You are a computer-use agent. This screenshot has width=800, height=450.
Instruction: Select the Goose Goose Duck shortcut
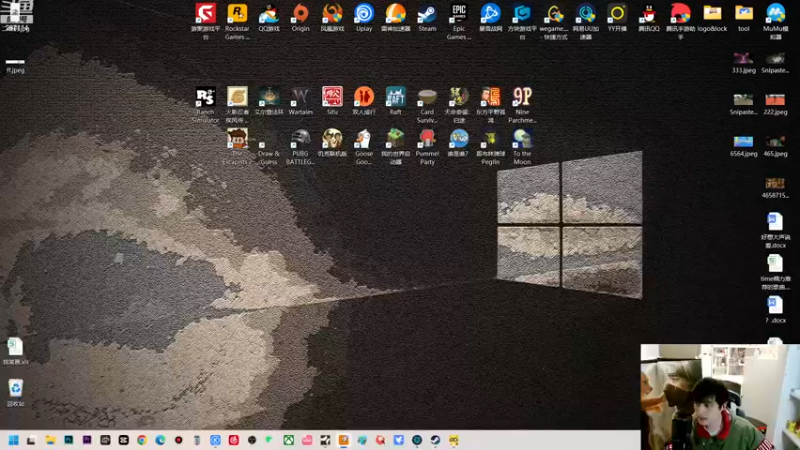(x=364, y=146)
